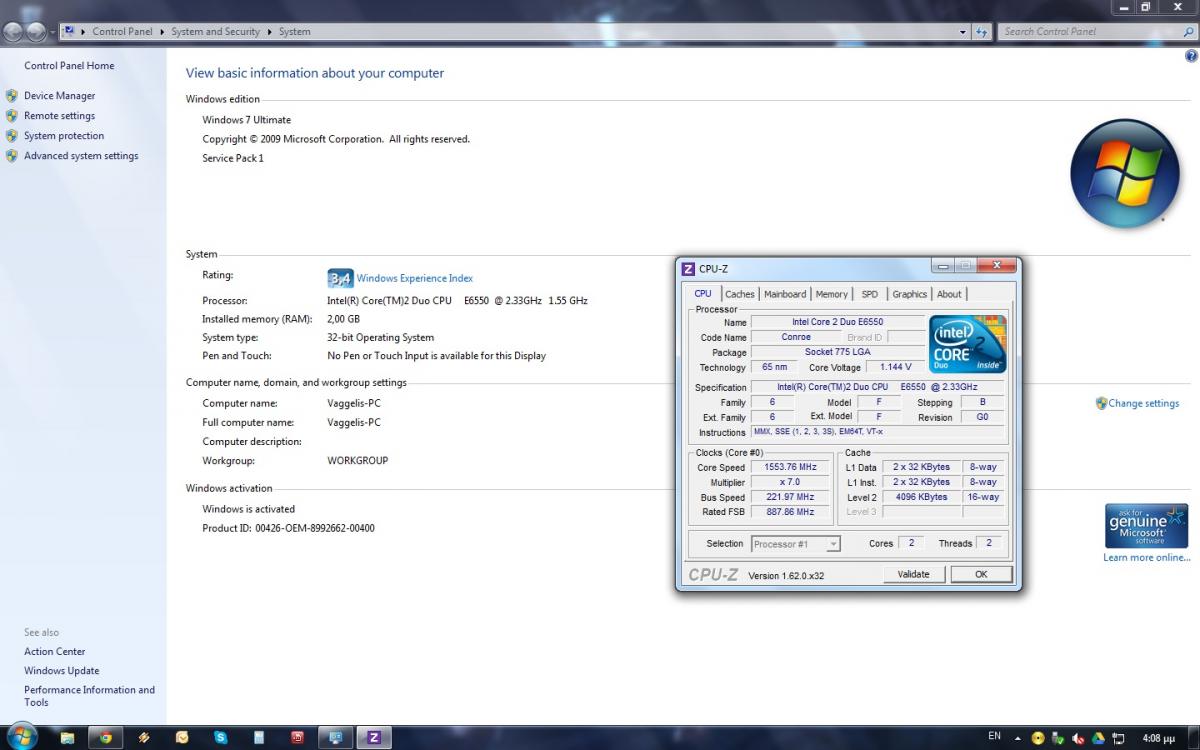The width and height of the screenshot is (1200, 750).
Task: Click the 221.97 MHz bus speed value
Action: coord(791,497)
